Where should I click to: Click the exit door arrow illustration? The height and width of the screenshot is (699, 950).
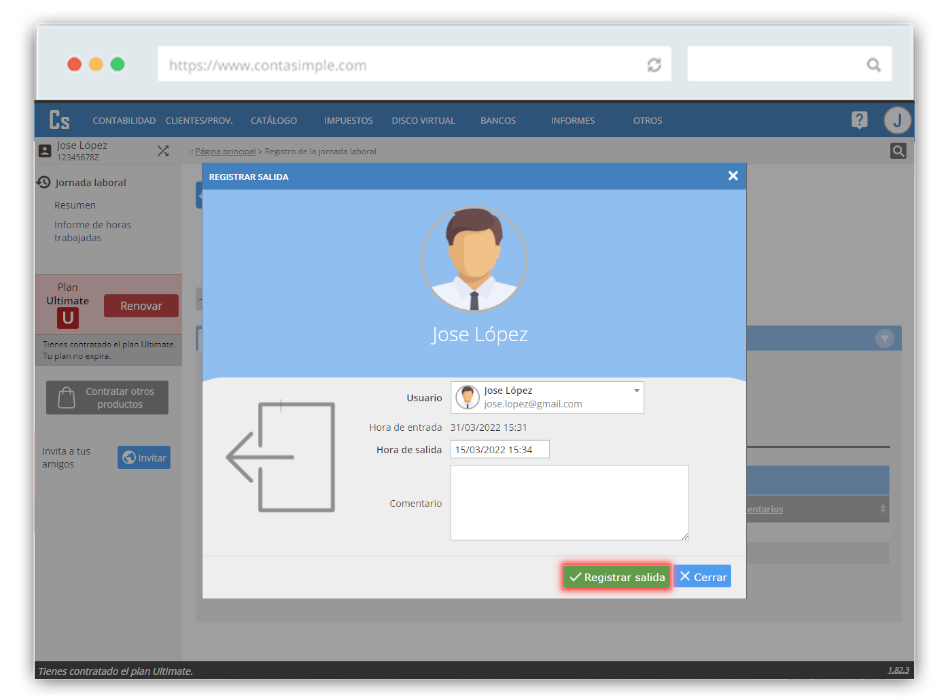[281, 457]
